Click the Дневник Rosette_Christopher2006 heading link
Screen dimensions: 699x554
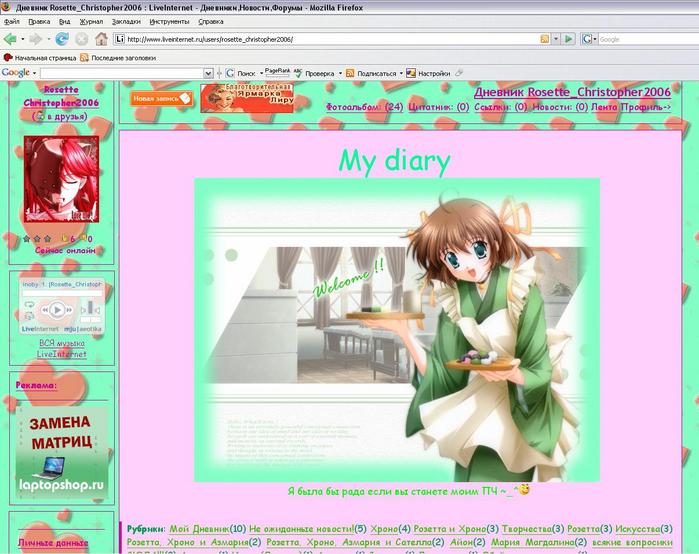pyautogui.click(x=572, y=92)
